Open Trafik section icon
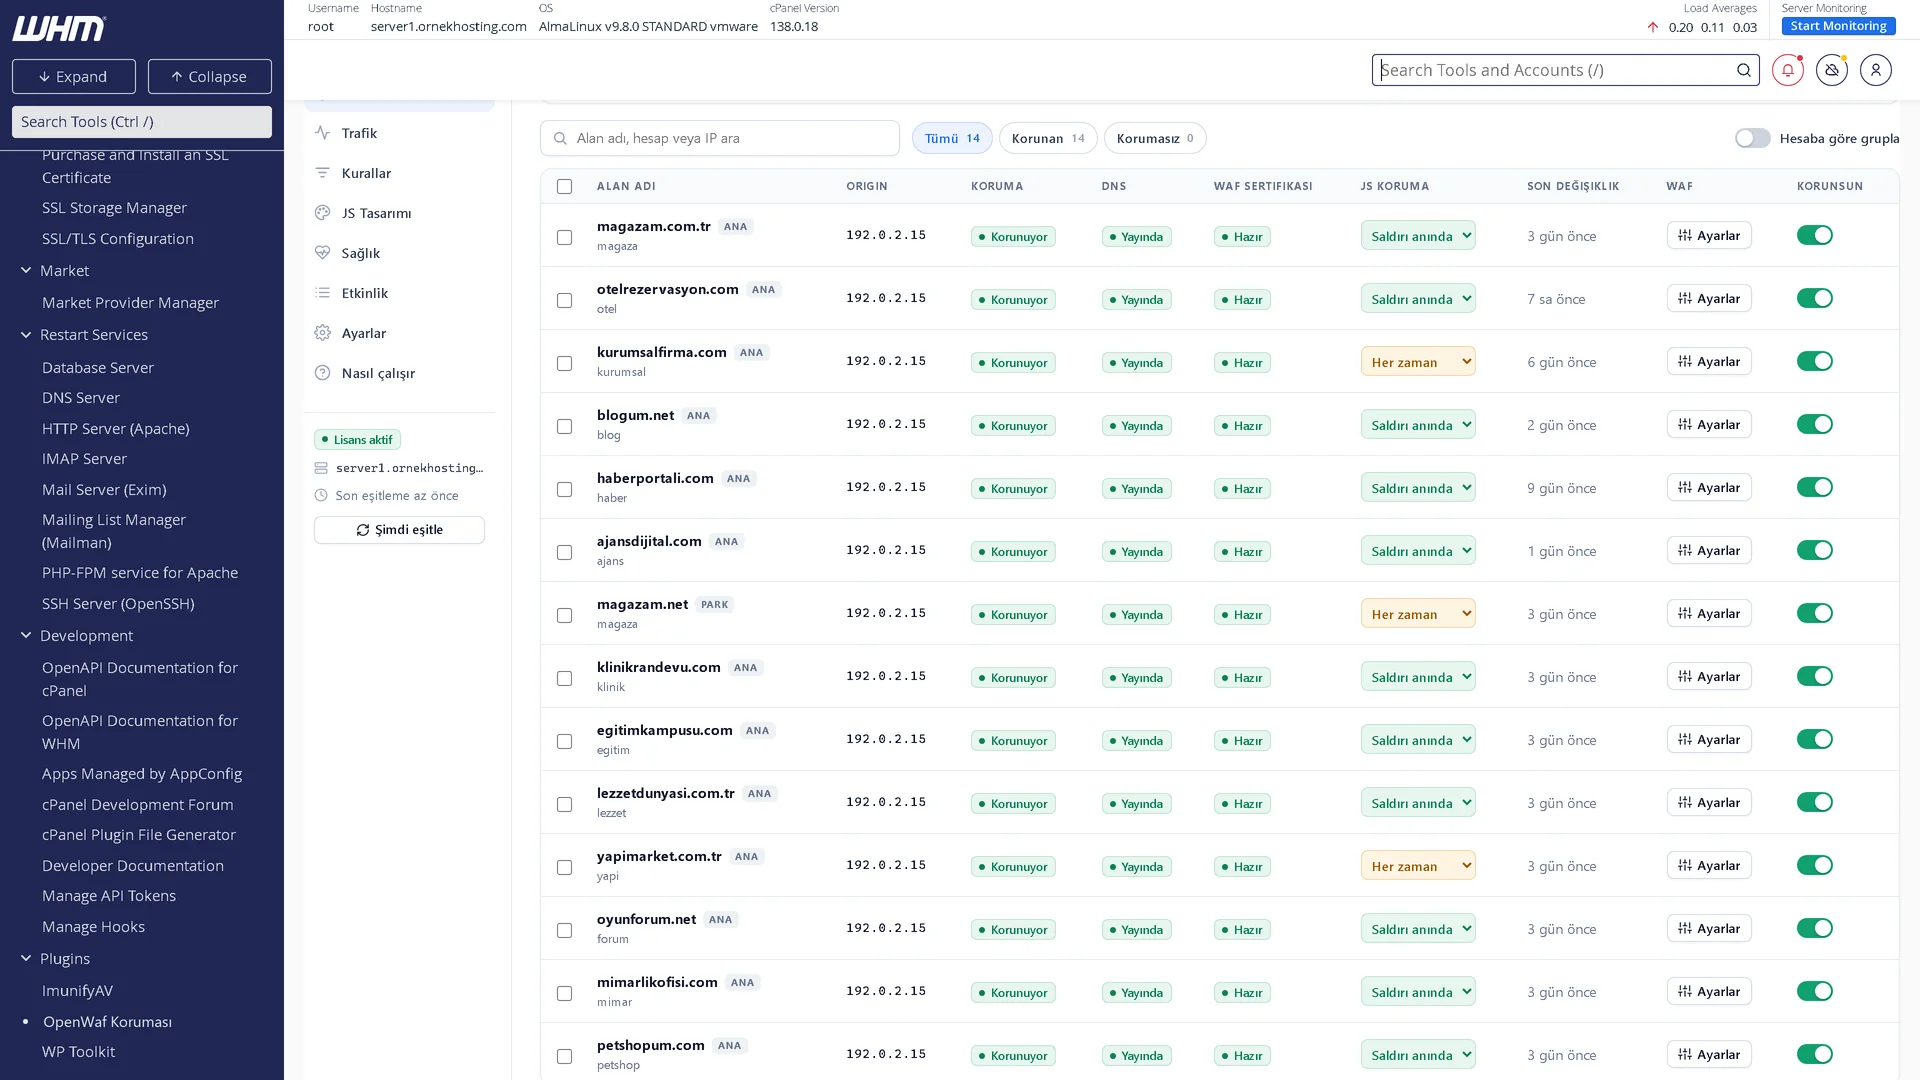Screen dimensions: 1920x1080 322,133
